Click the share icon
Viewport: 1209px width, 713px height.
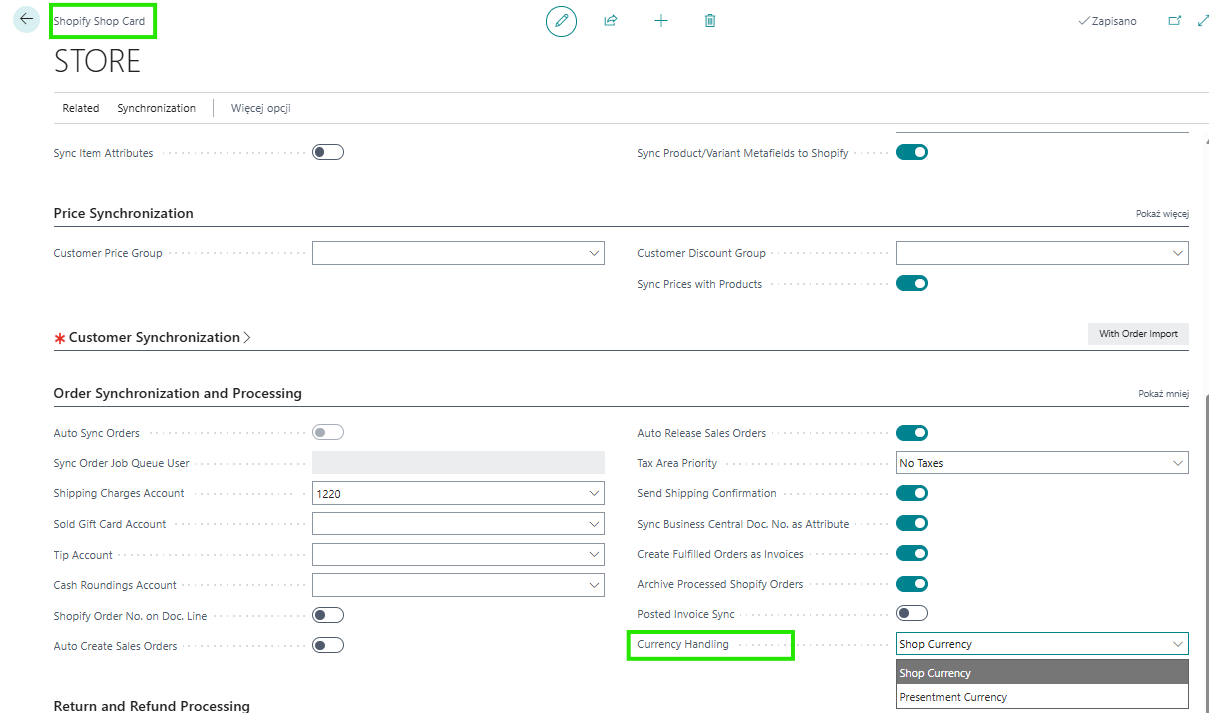click(611, 20)
